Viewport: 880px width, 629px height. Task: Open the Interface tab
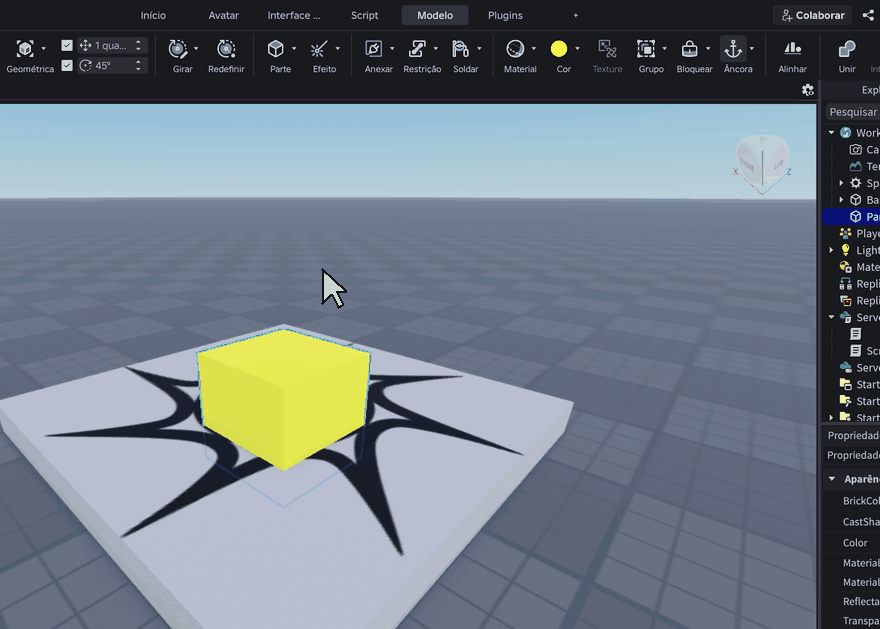[294, 15]
